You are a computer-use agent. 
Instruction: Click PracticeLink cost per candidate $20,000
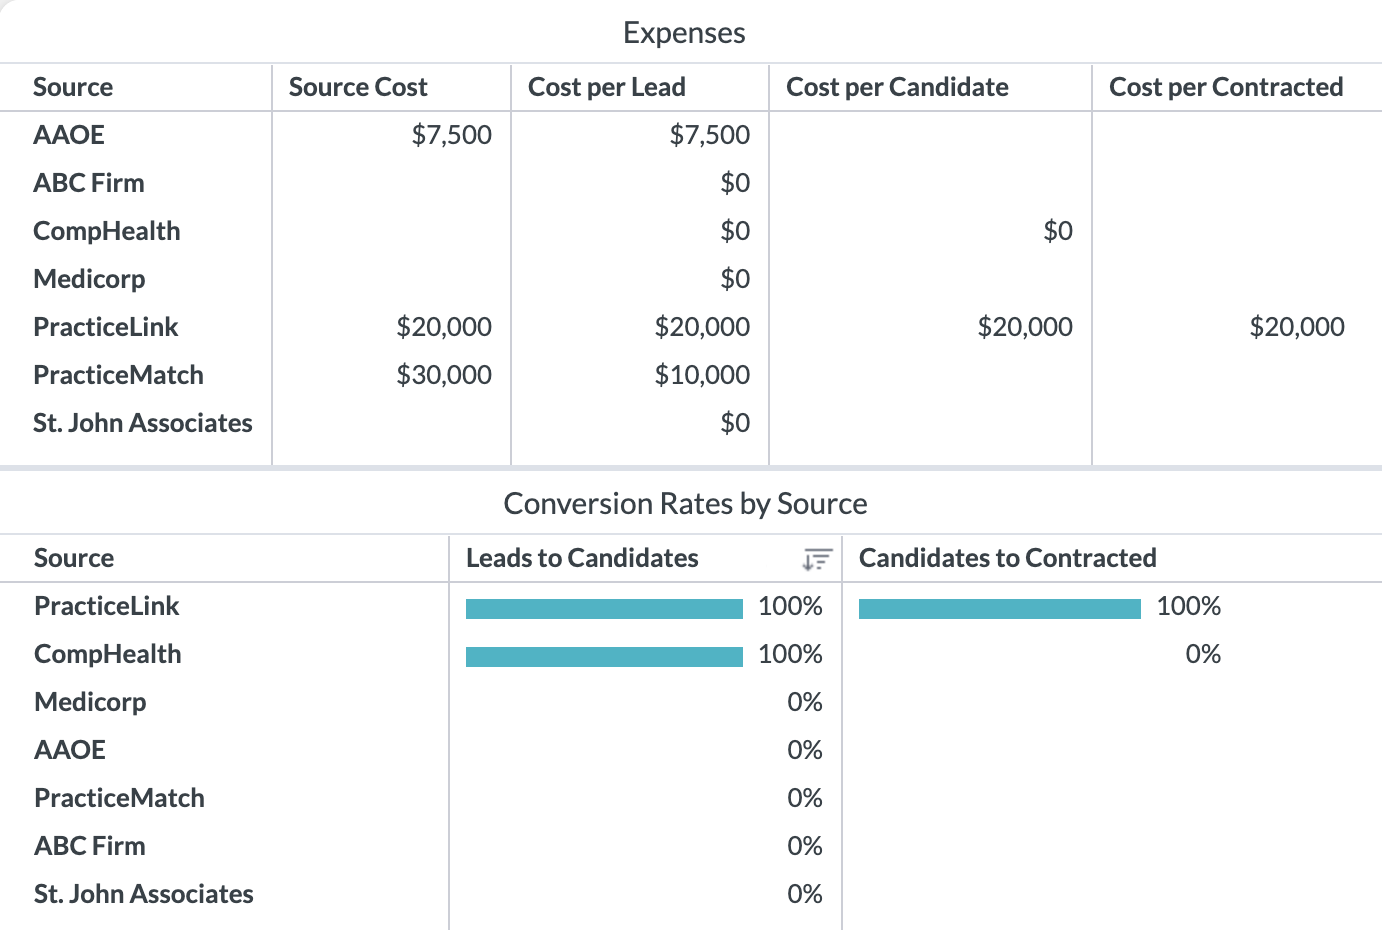[x=1025, y=327]
